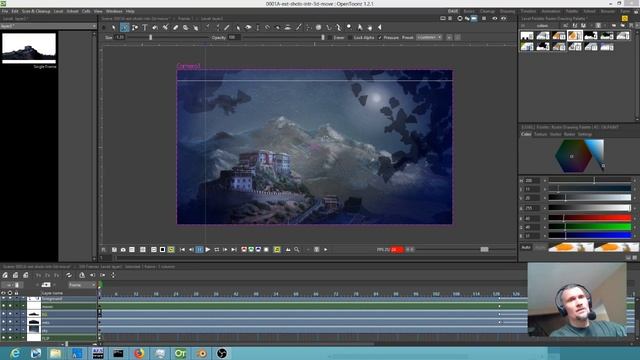Open the Scan & Cleanup menu

point(36,11)
